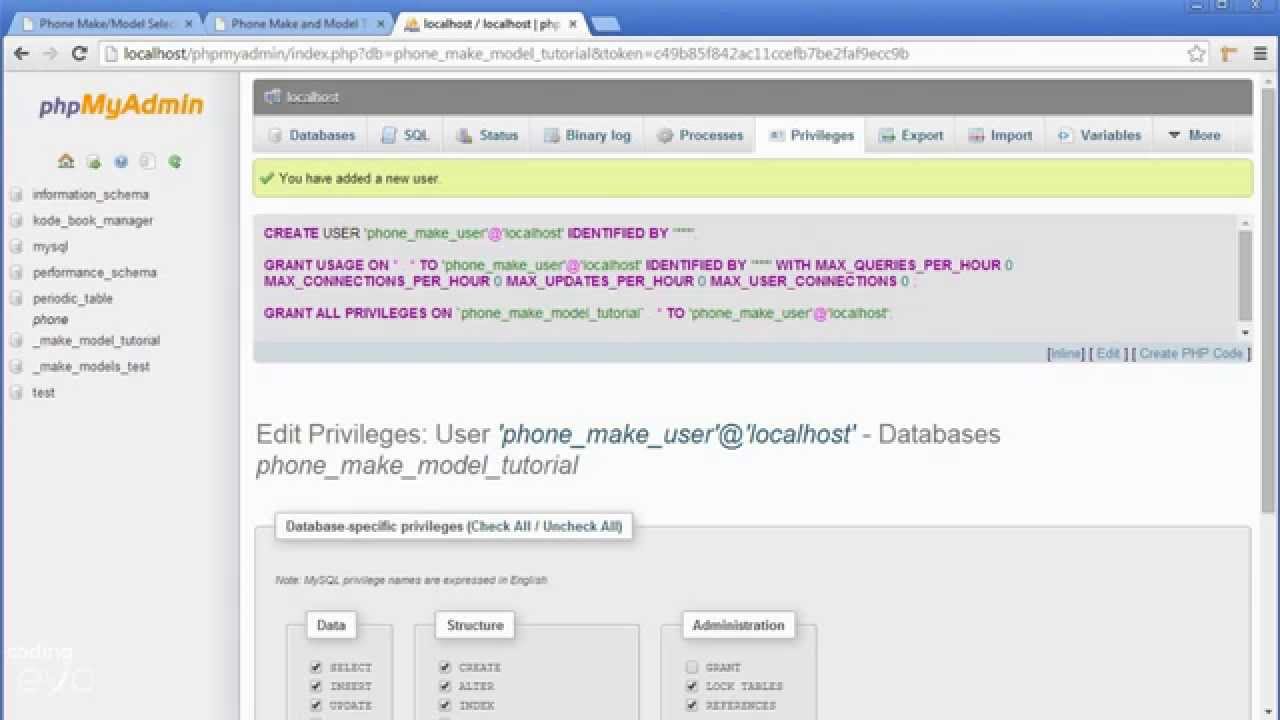Toggle the INSERT privilege checkbox
1280x720 pixels.
coord(316,686)
